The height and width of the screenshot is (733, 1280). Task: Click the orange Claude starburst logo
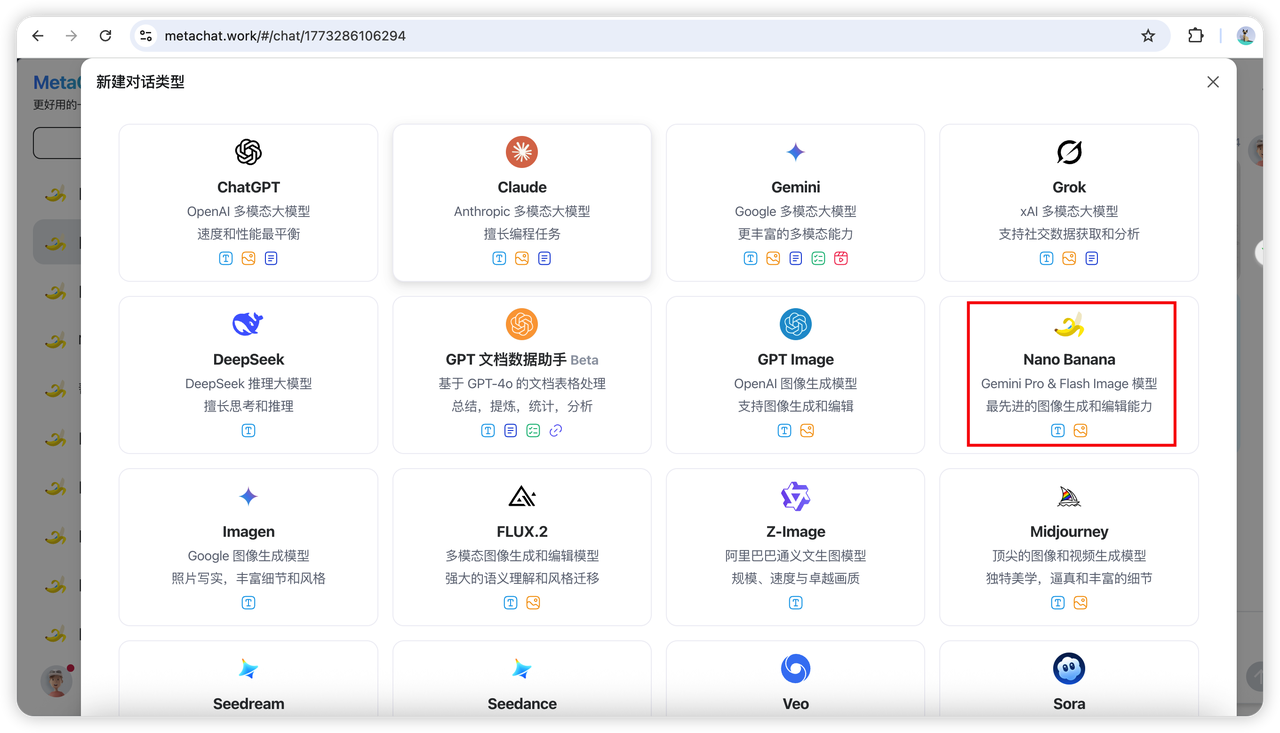522,152
